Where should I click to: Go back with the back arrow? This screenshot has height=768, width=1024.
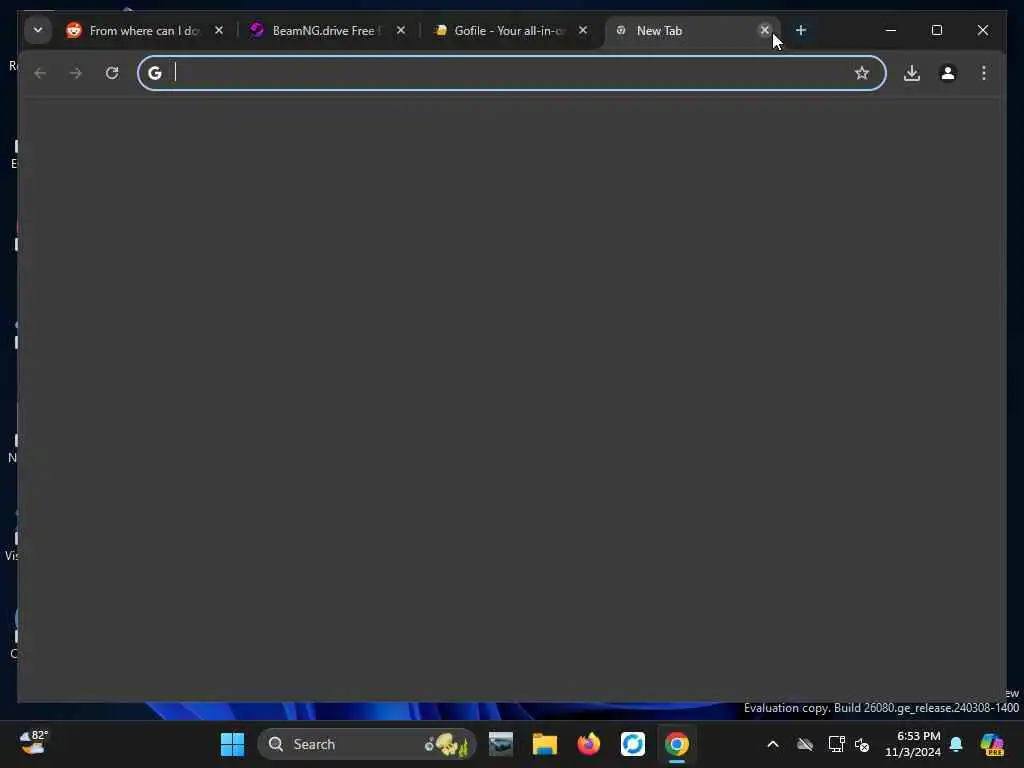[40, 73]
